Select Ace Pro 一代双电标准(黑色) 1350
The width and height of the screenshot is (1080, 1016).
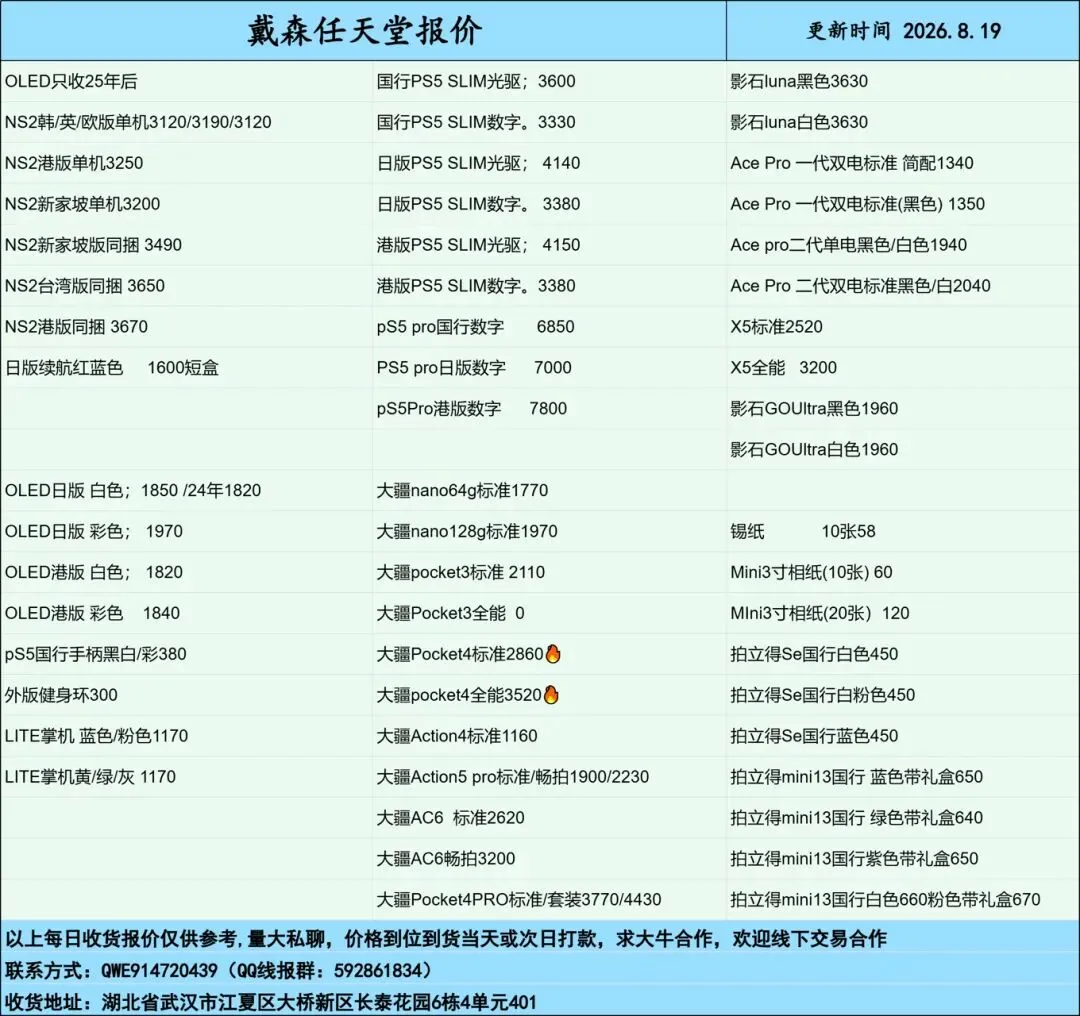[858, 204]
